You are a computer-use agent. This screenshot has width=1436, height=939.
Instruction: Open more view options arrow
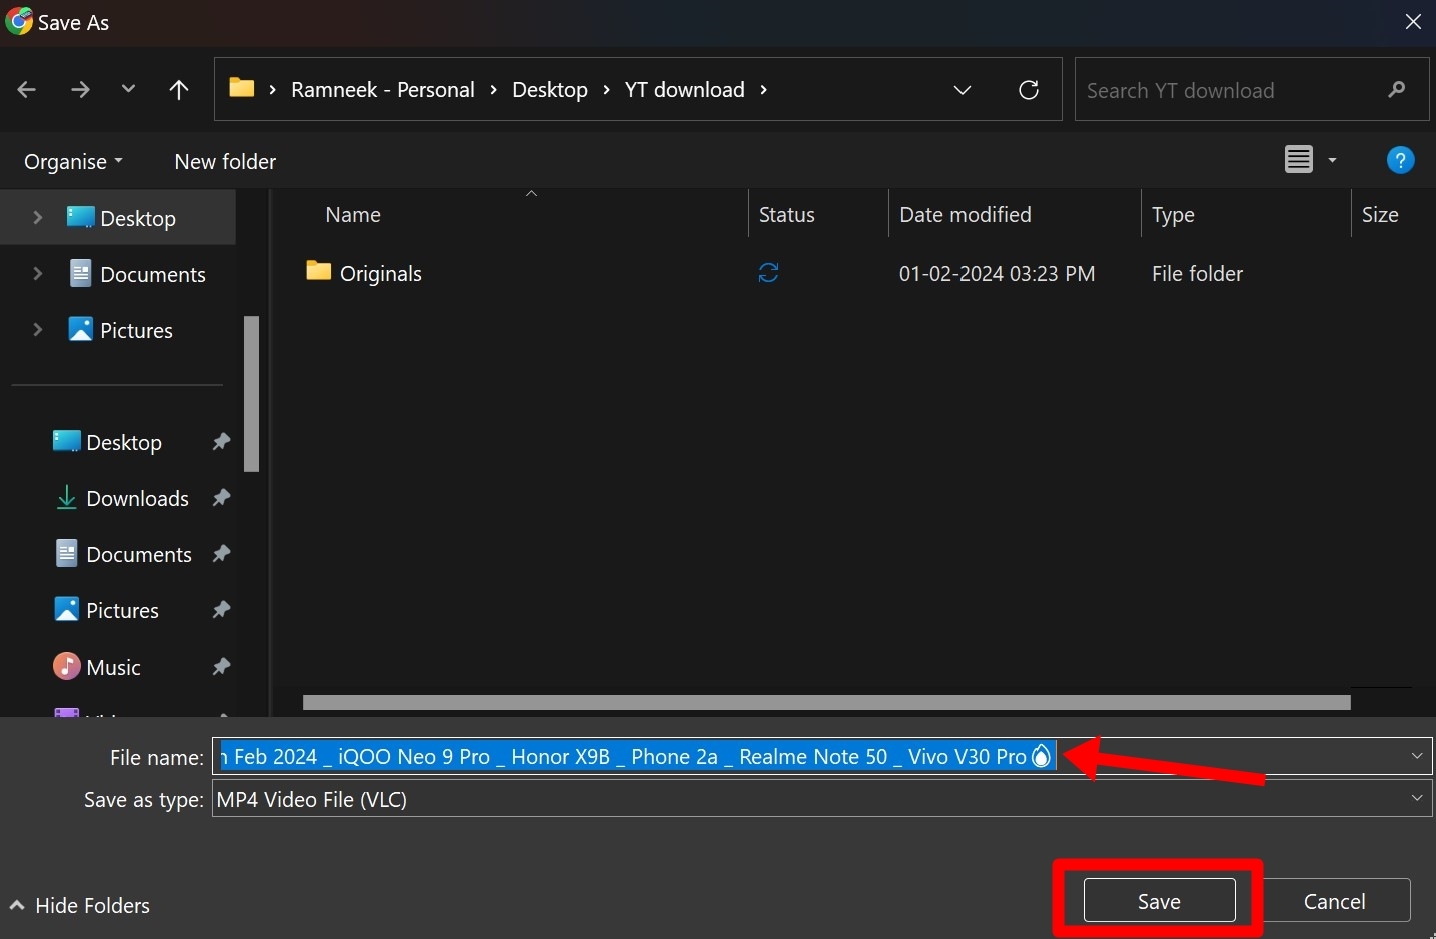pos(1332,160)
